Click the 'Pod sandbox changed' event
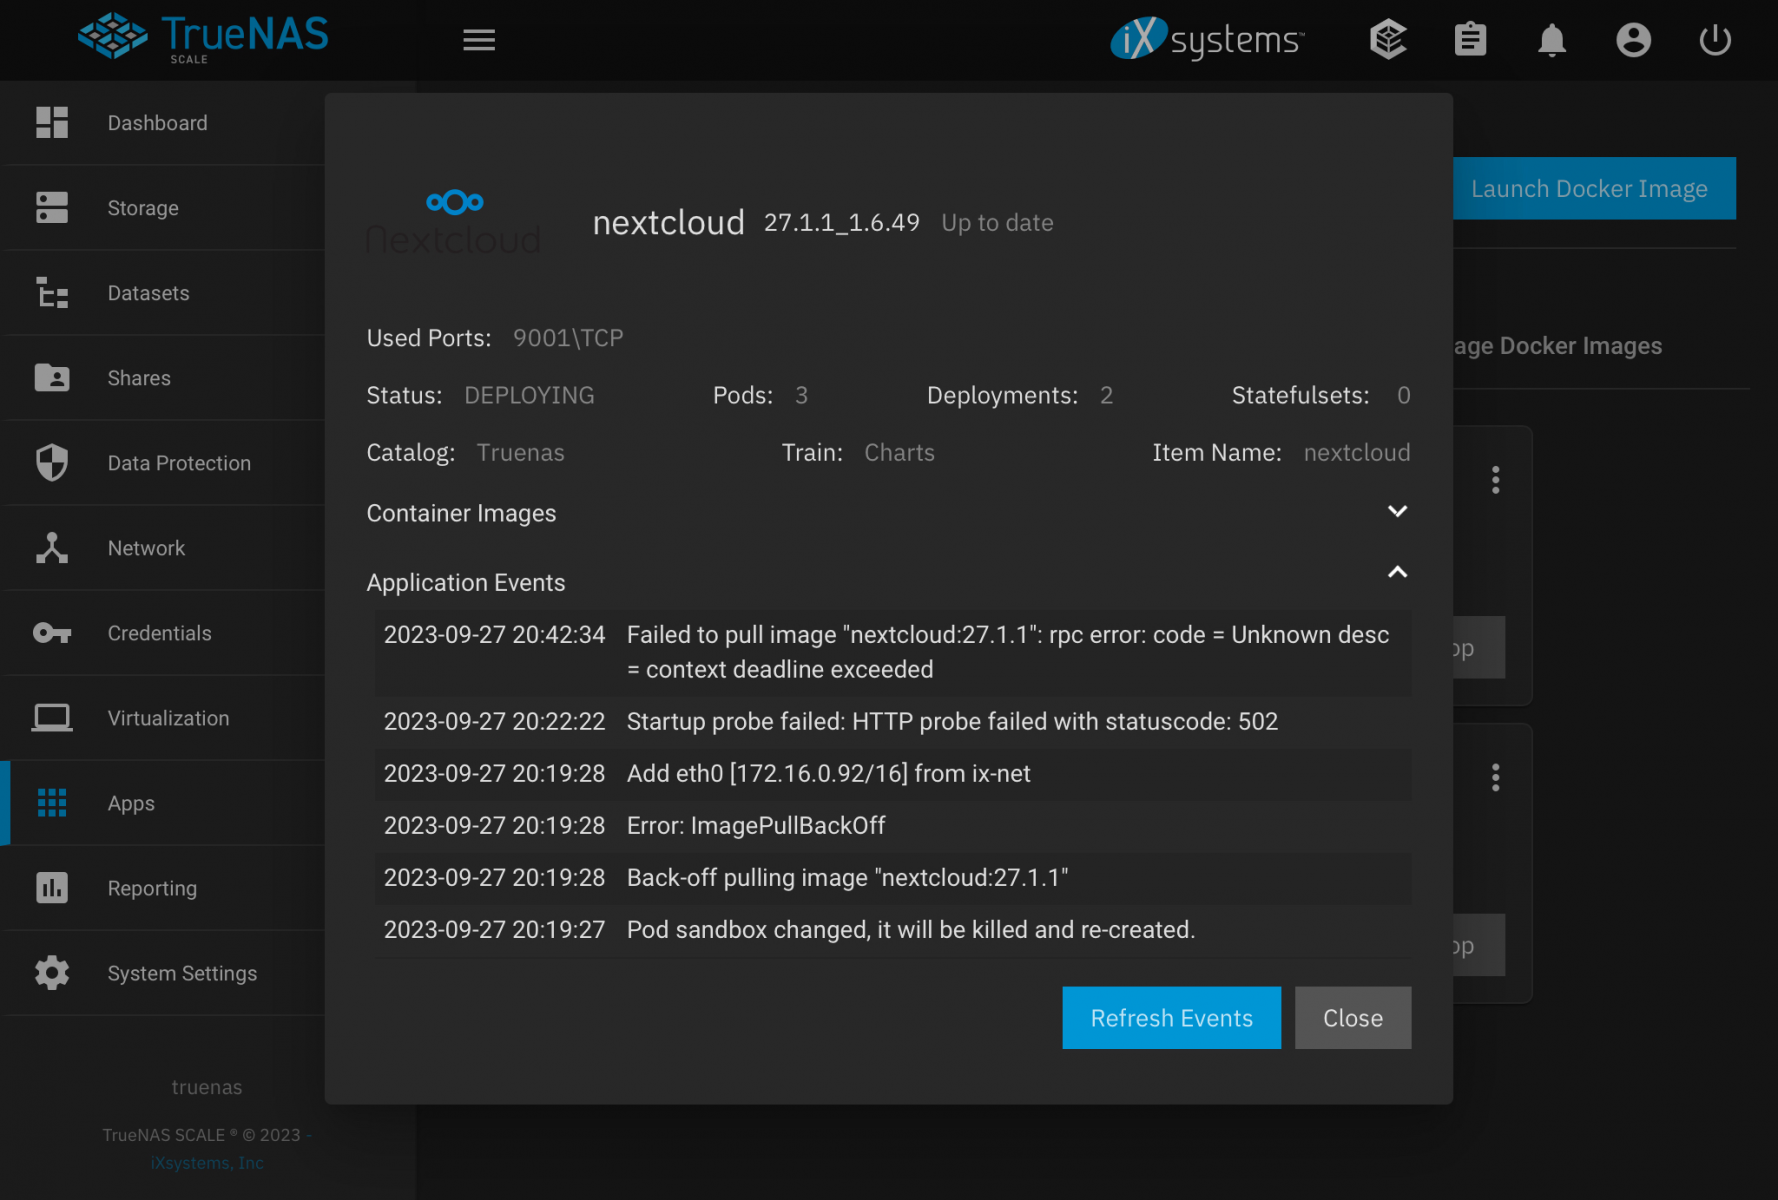 (893, 930)
